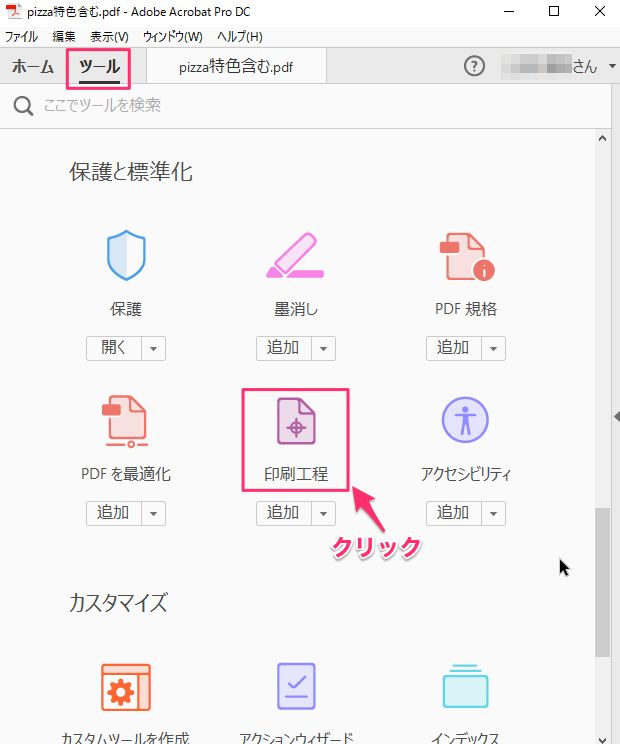Screen dimensions: 620x744
Task: Open the account name dropdown arrow
Action: pyautogui.click(x=612, y=66)
